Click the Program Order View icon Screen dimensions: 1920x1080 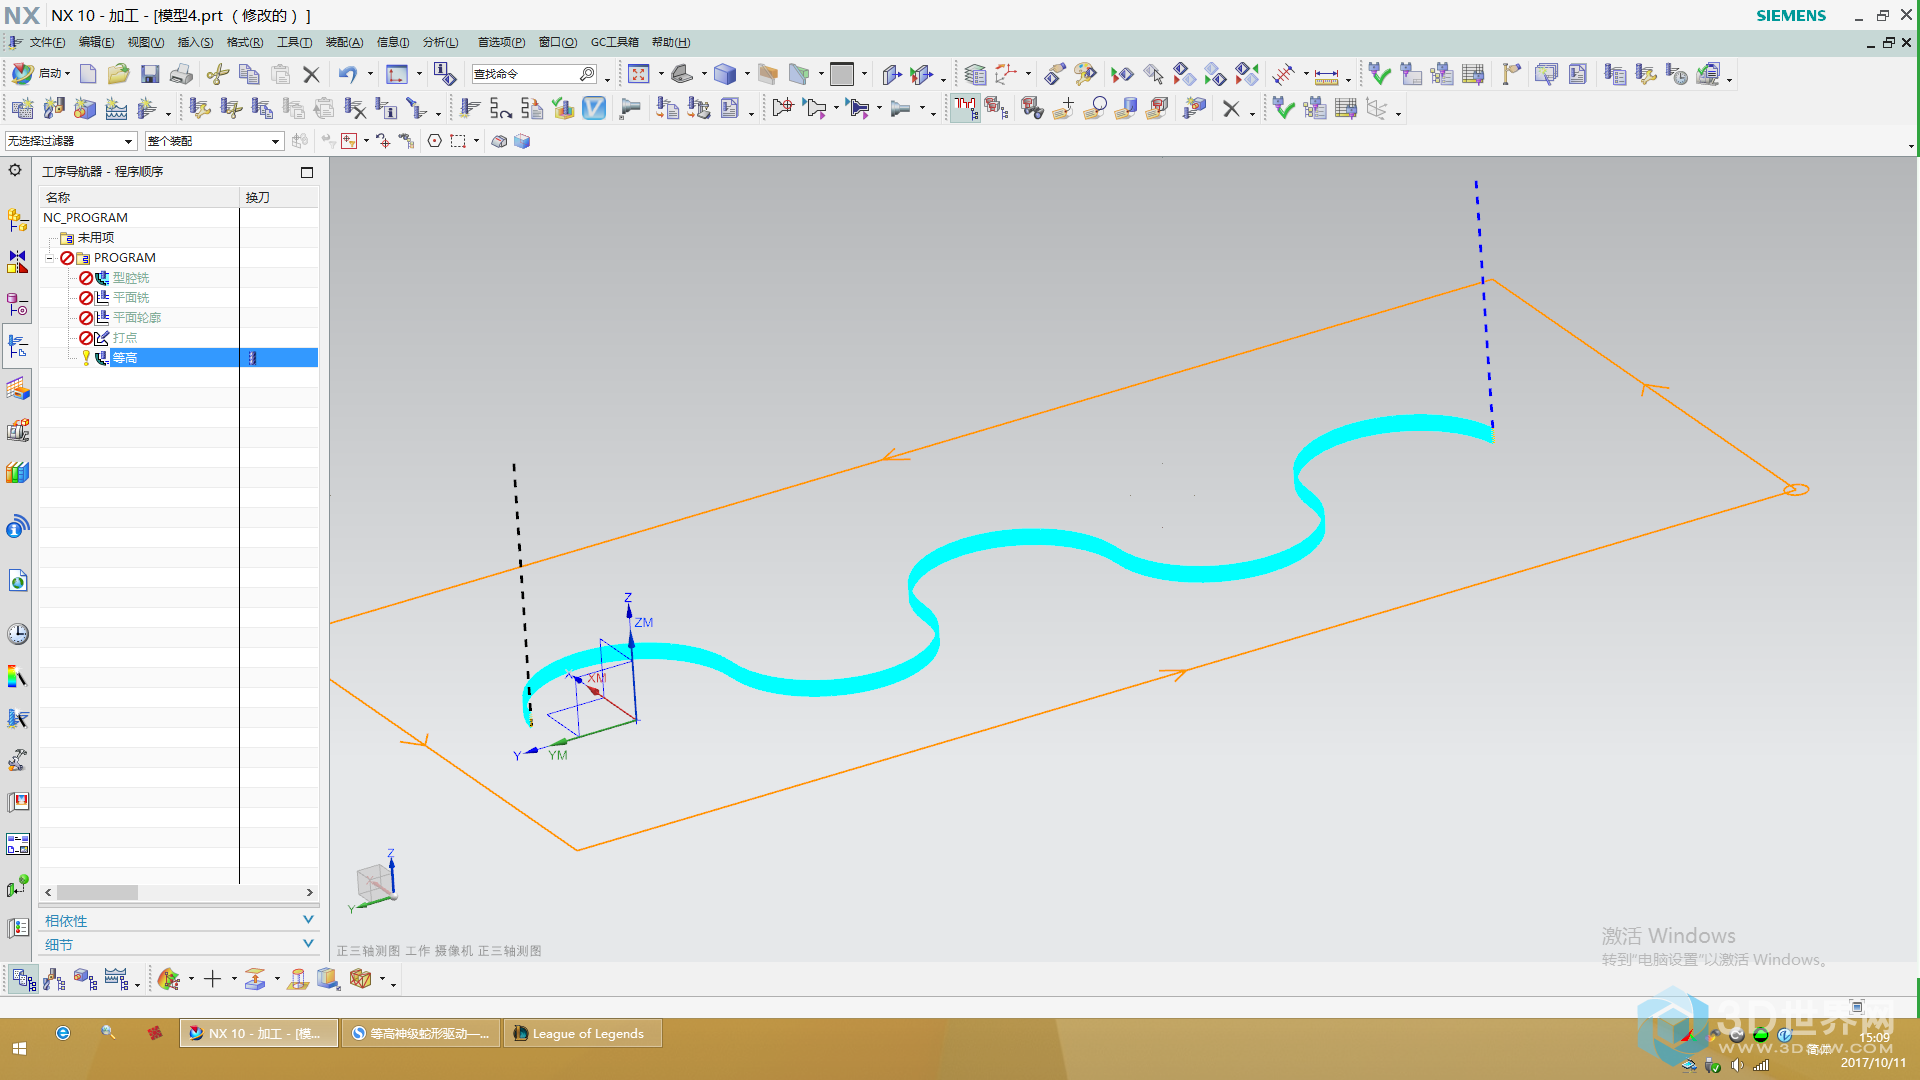(x=24, y=979)
